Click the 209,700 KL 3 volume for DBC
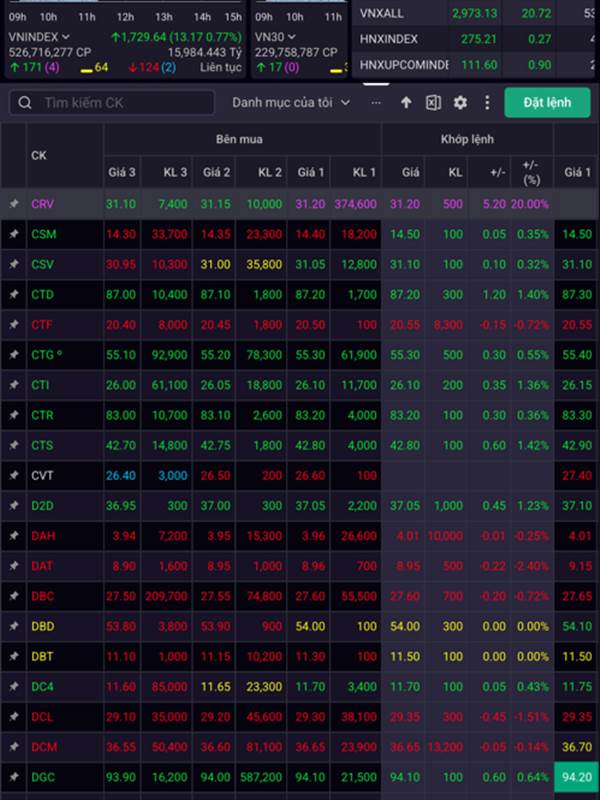 (x=166, y=596)
